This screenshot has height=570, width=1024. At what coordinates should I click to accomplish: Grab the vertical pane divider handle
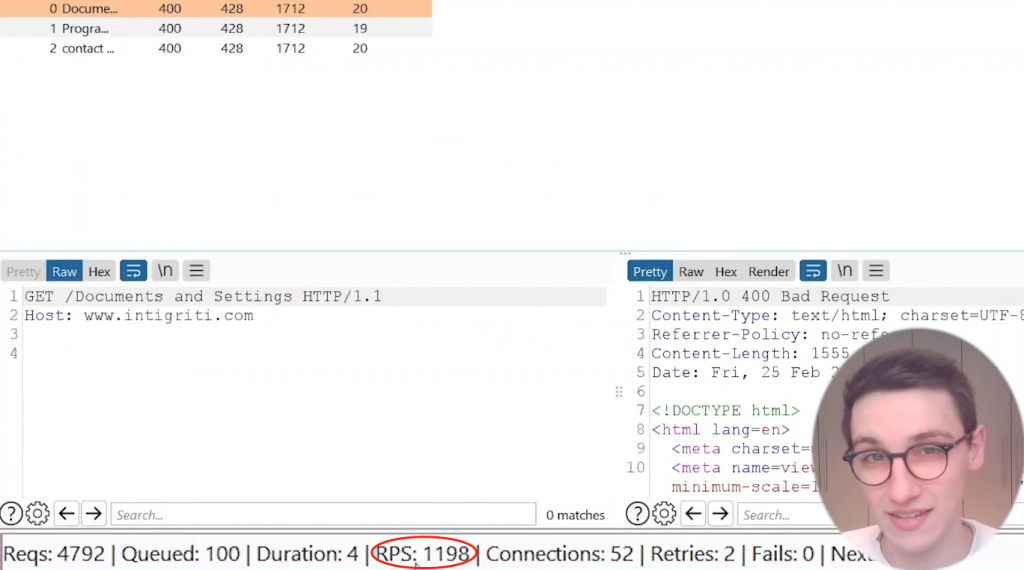[619, 392]
